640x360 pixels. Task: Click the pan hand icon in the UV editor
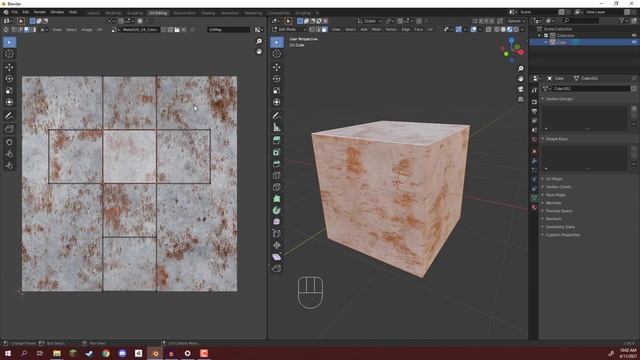(x=259, y=51)
